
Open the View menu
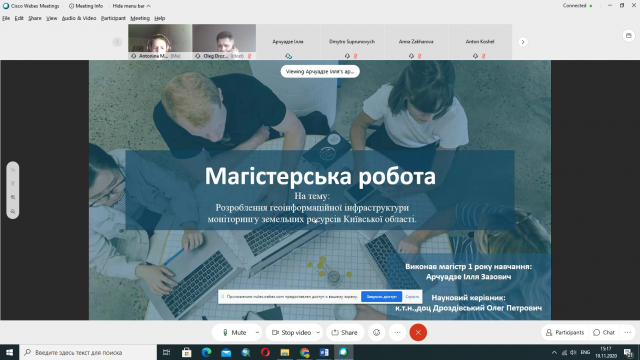point(51,18)
